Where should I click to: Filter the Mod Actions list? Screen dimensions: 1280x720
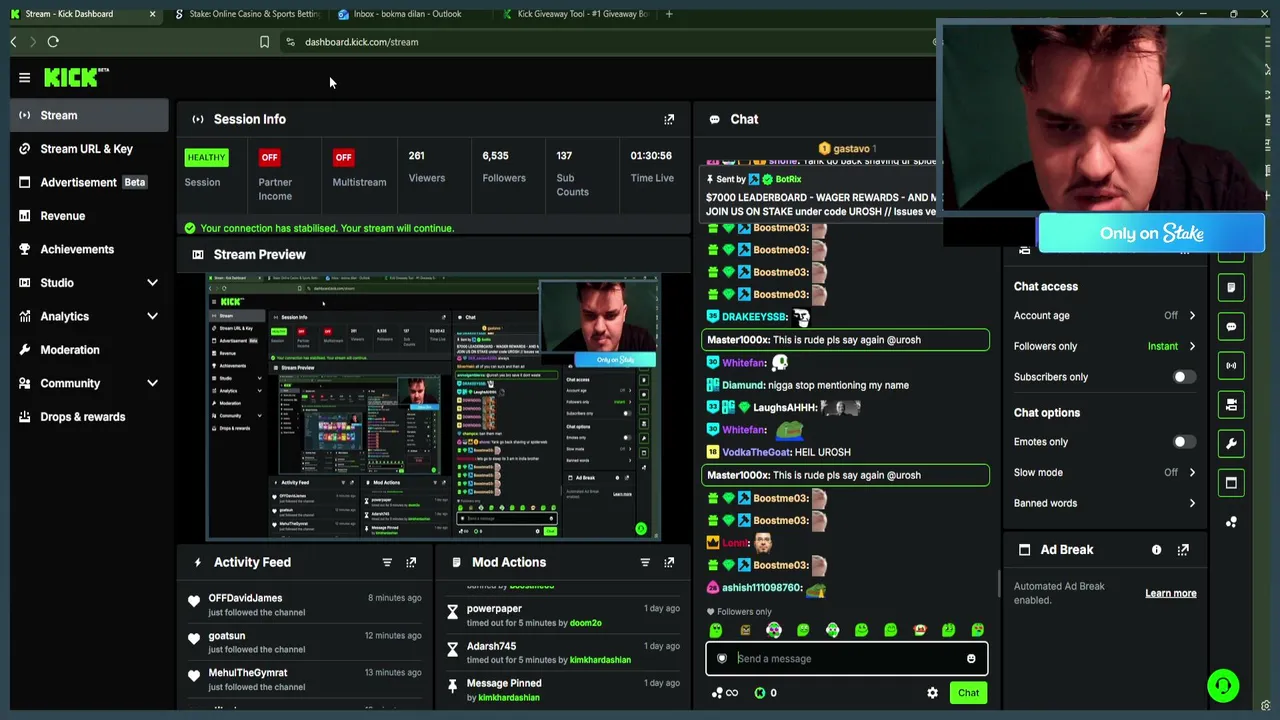[x=645, y=562]
